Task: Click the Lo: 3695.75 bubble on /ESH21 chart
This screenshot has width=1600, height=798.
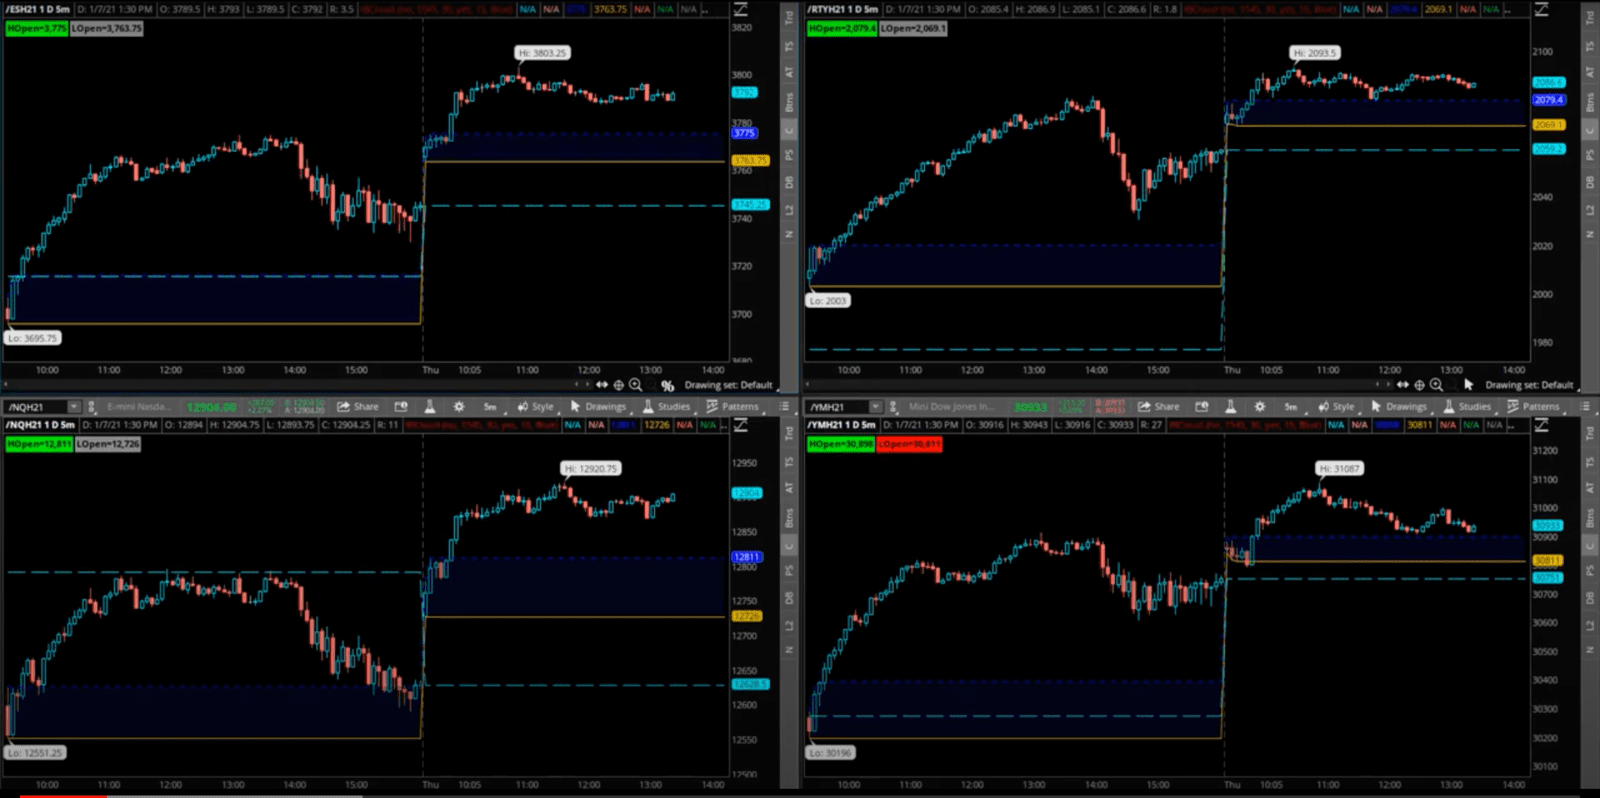Action: click(33, 338)
